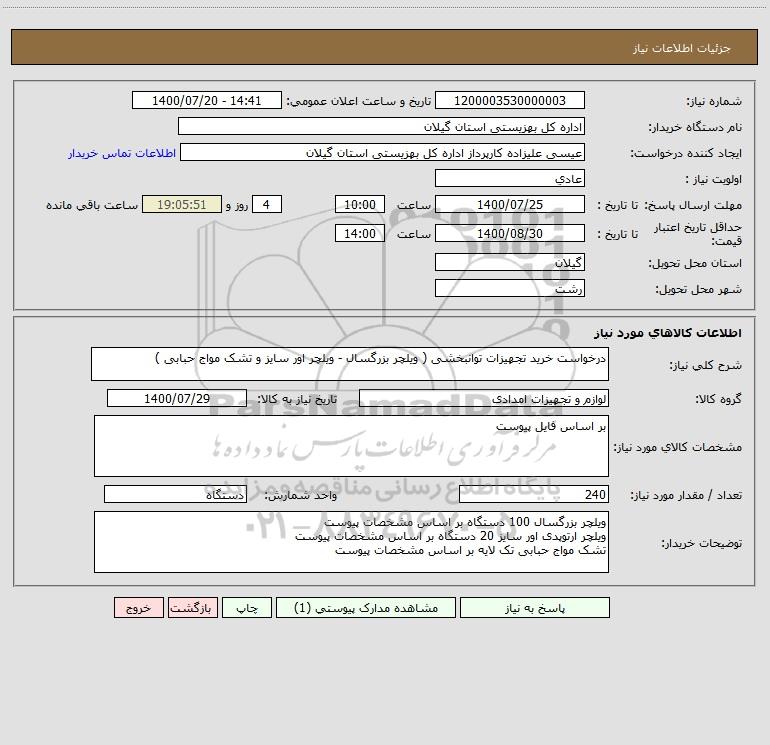
Task: Open اطلاعات تماس خریدار link
Action: (122, 153)
